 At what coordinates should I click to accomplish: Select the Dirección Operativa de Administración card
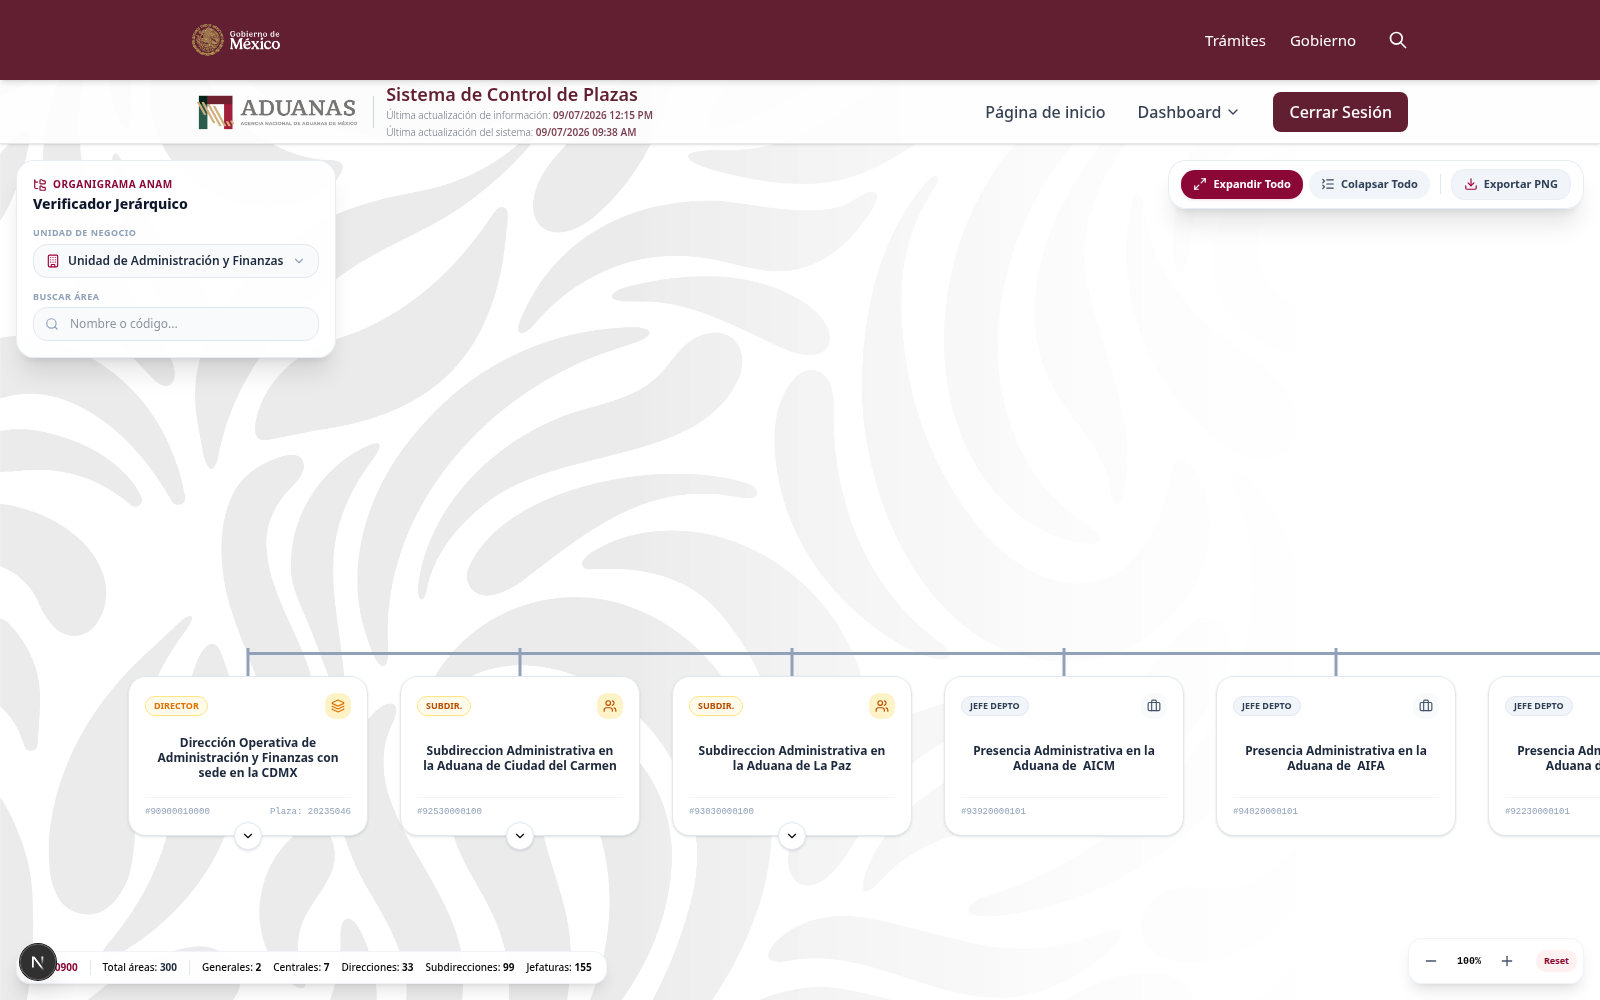[248, 756]
